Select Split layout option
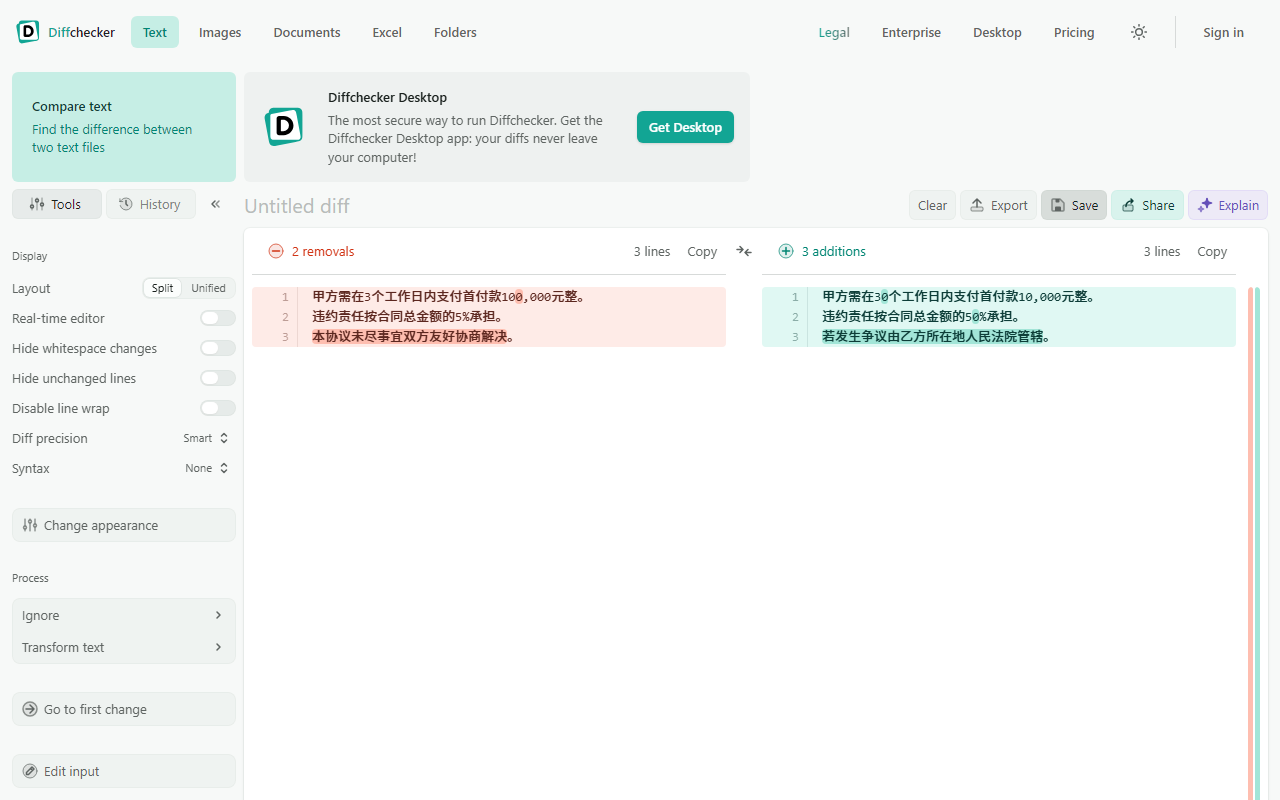 (163, 288)
